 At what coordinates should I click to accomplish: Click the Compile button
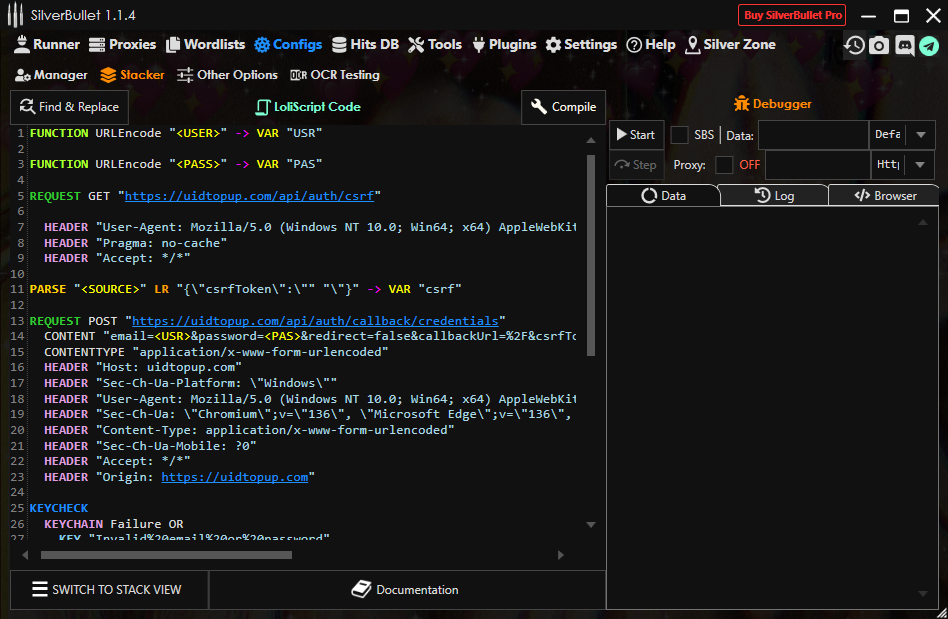563,107
